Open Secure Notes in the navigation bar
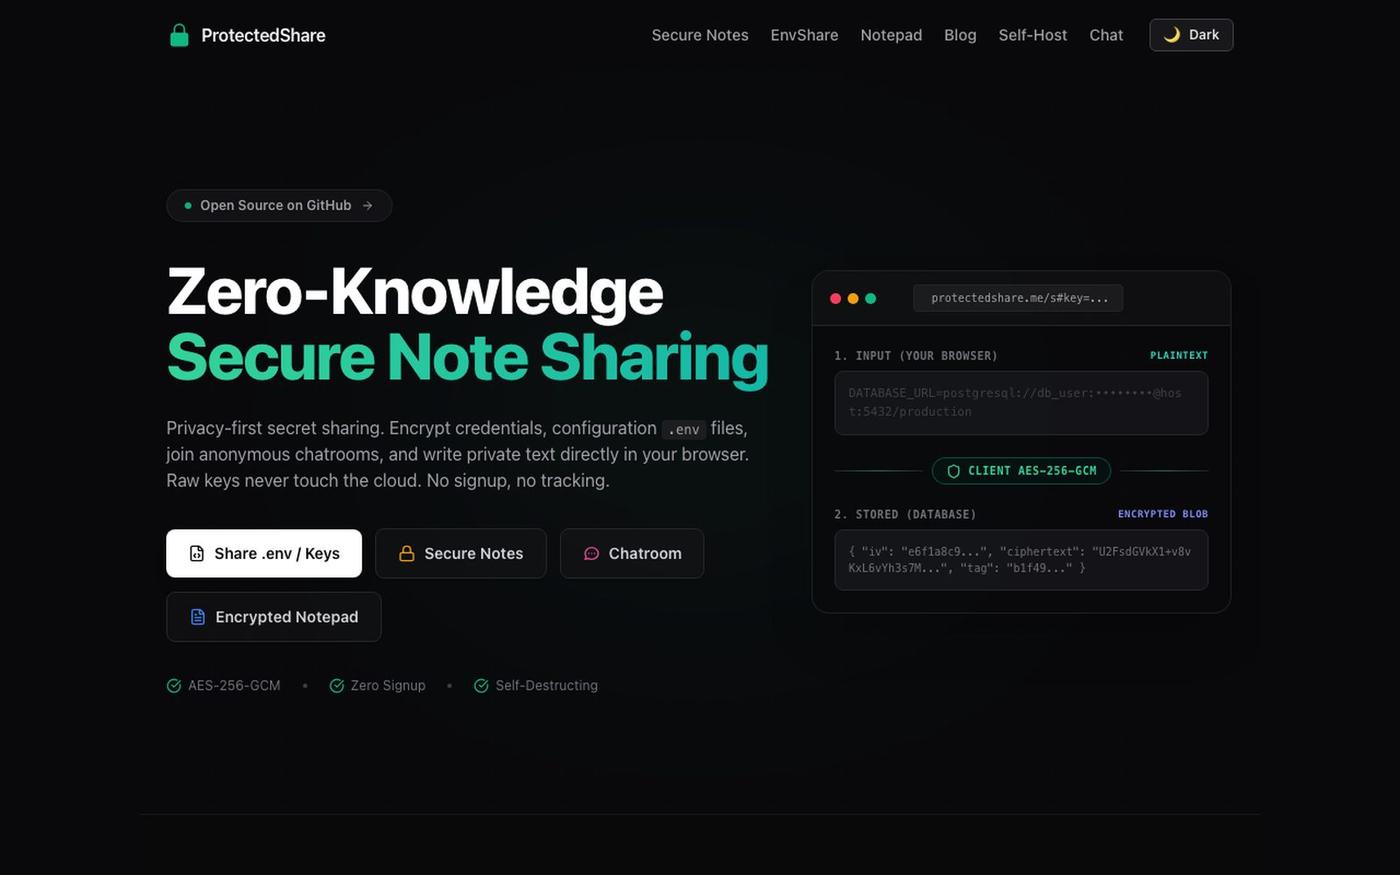Viewport: 1400px width, 875px height. point(700,35)
